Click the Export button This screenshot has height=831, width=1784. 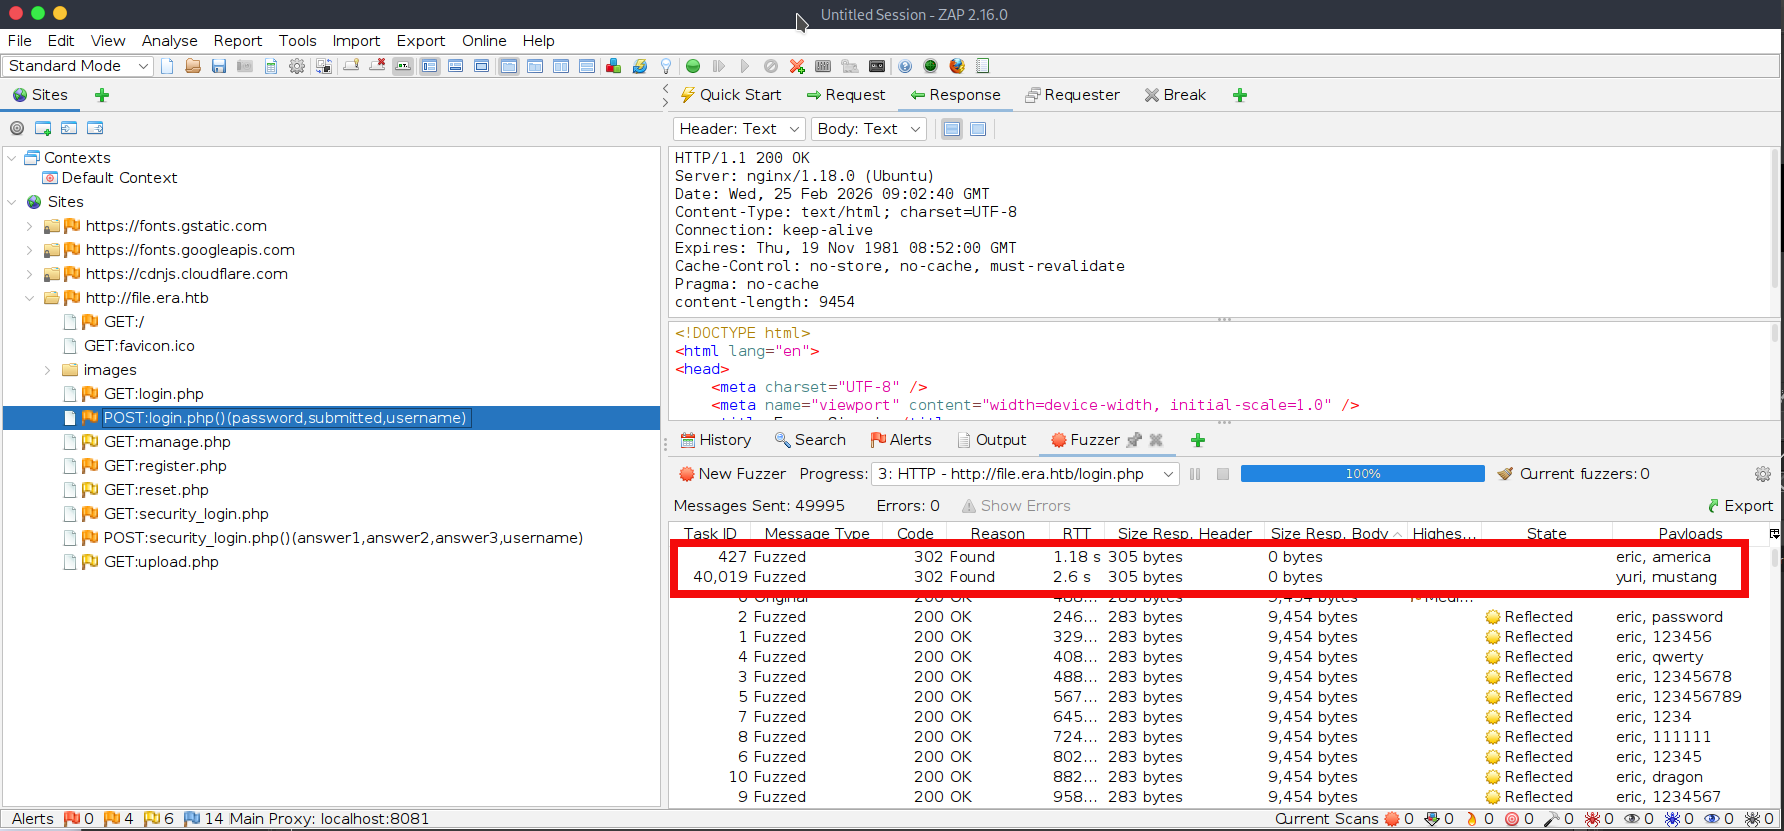coord(1740,506)
